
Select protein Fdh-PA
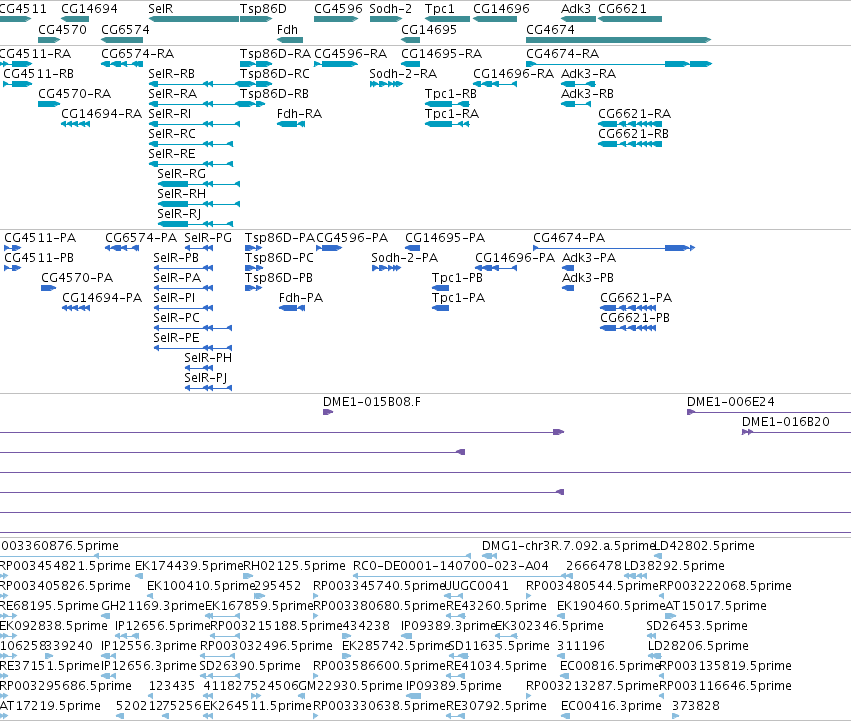(x=292, y=308)
